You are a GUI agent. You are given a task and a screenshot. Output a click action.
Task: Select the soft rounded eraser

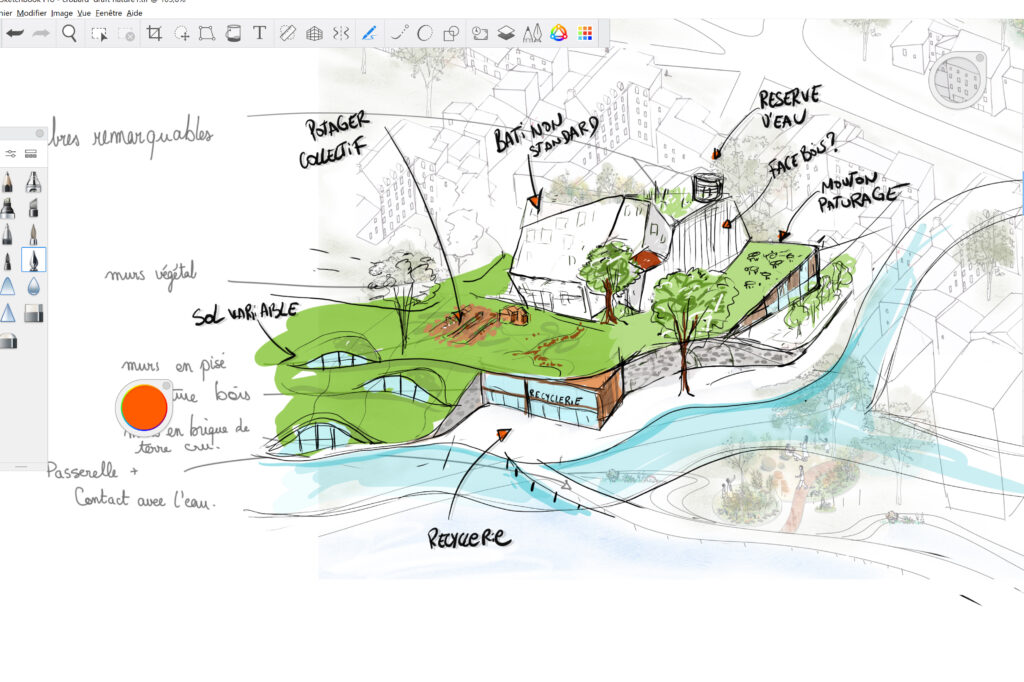point(8,341)
